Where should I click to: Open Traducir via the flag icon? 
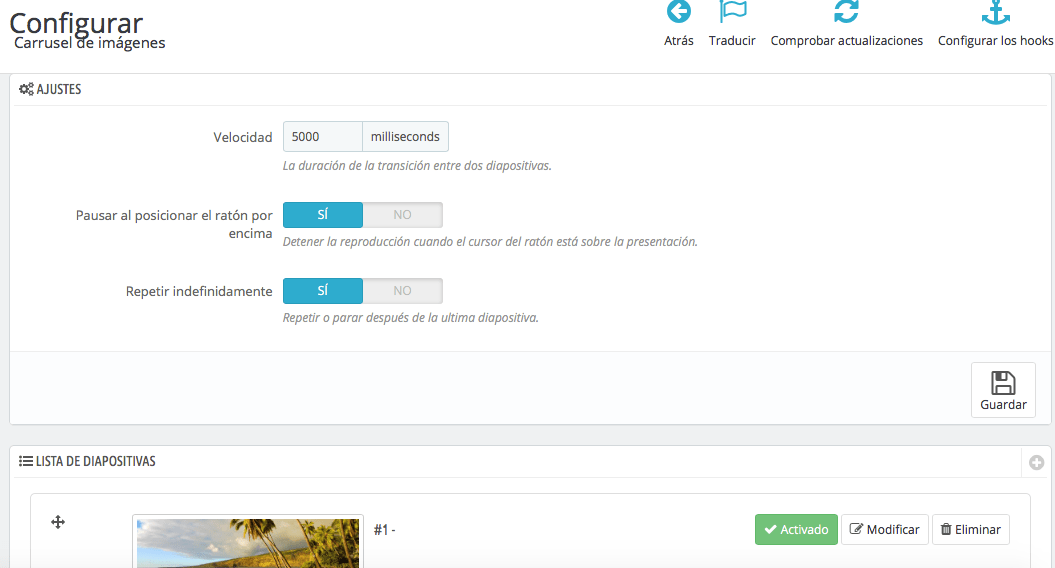click(x=732, y=11)
